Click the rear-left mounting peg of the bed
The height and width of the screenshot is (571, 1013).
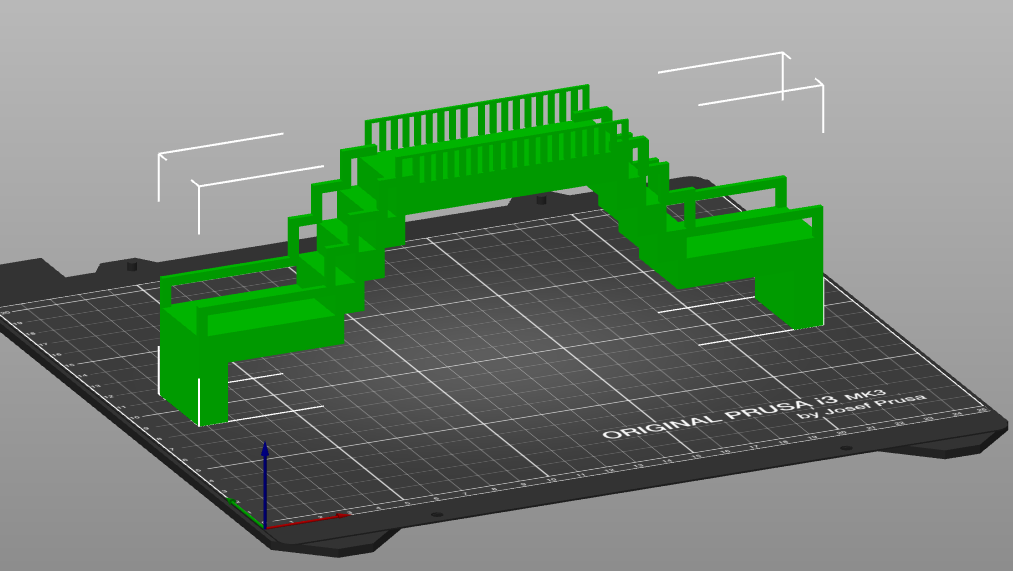[132, 265]
